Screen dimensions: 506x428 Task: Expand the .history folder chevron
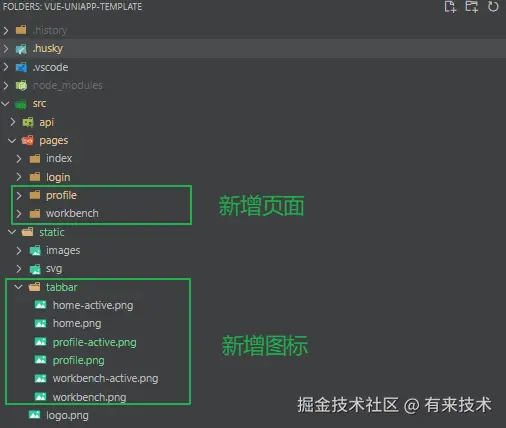tap(6, 31)
